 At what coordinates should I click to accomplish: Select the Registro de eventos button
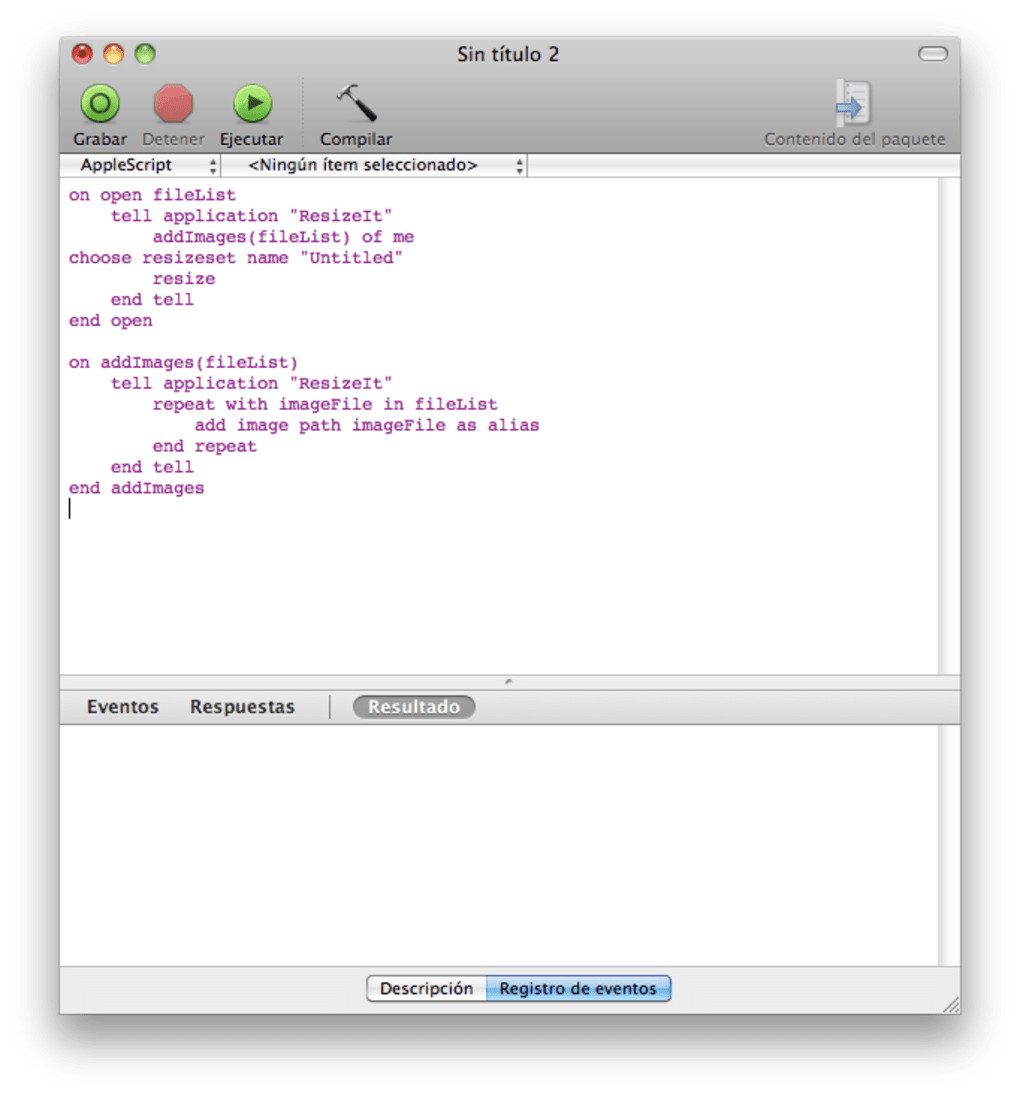pyautogui.click(x=578, y=988)
